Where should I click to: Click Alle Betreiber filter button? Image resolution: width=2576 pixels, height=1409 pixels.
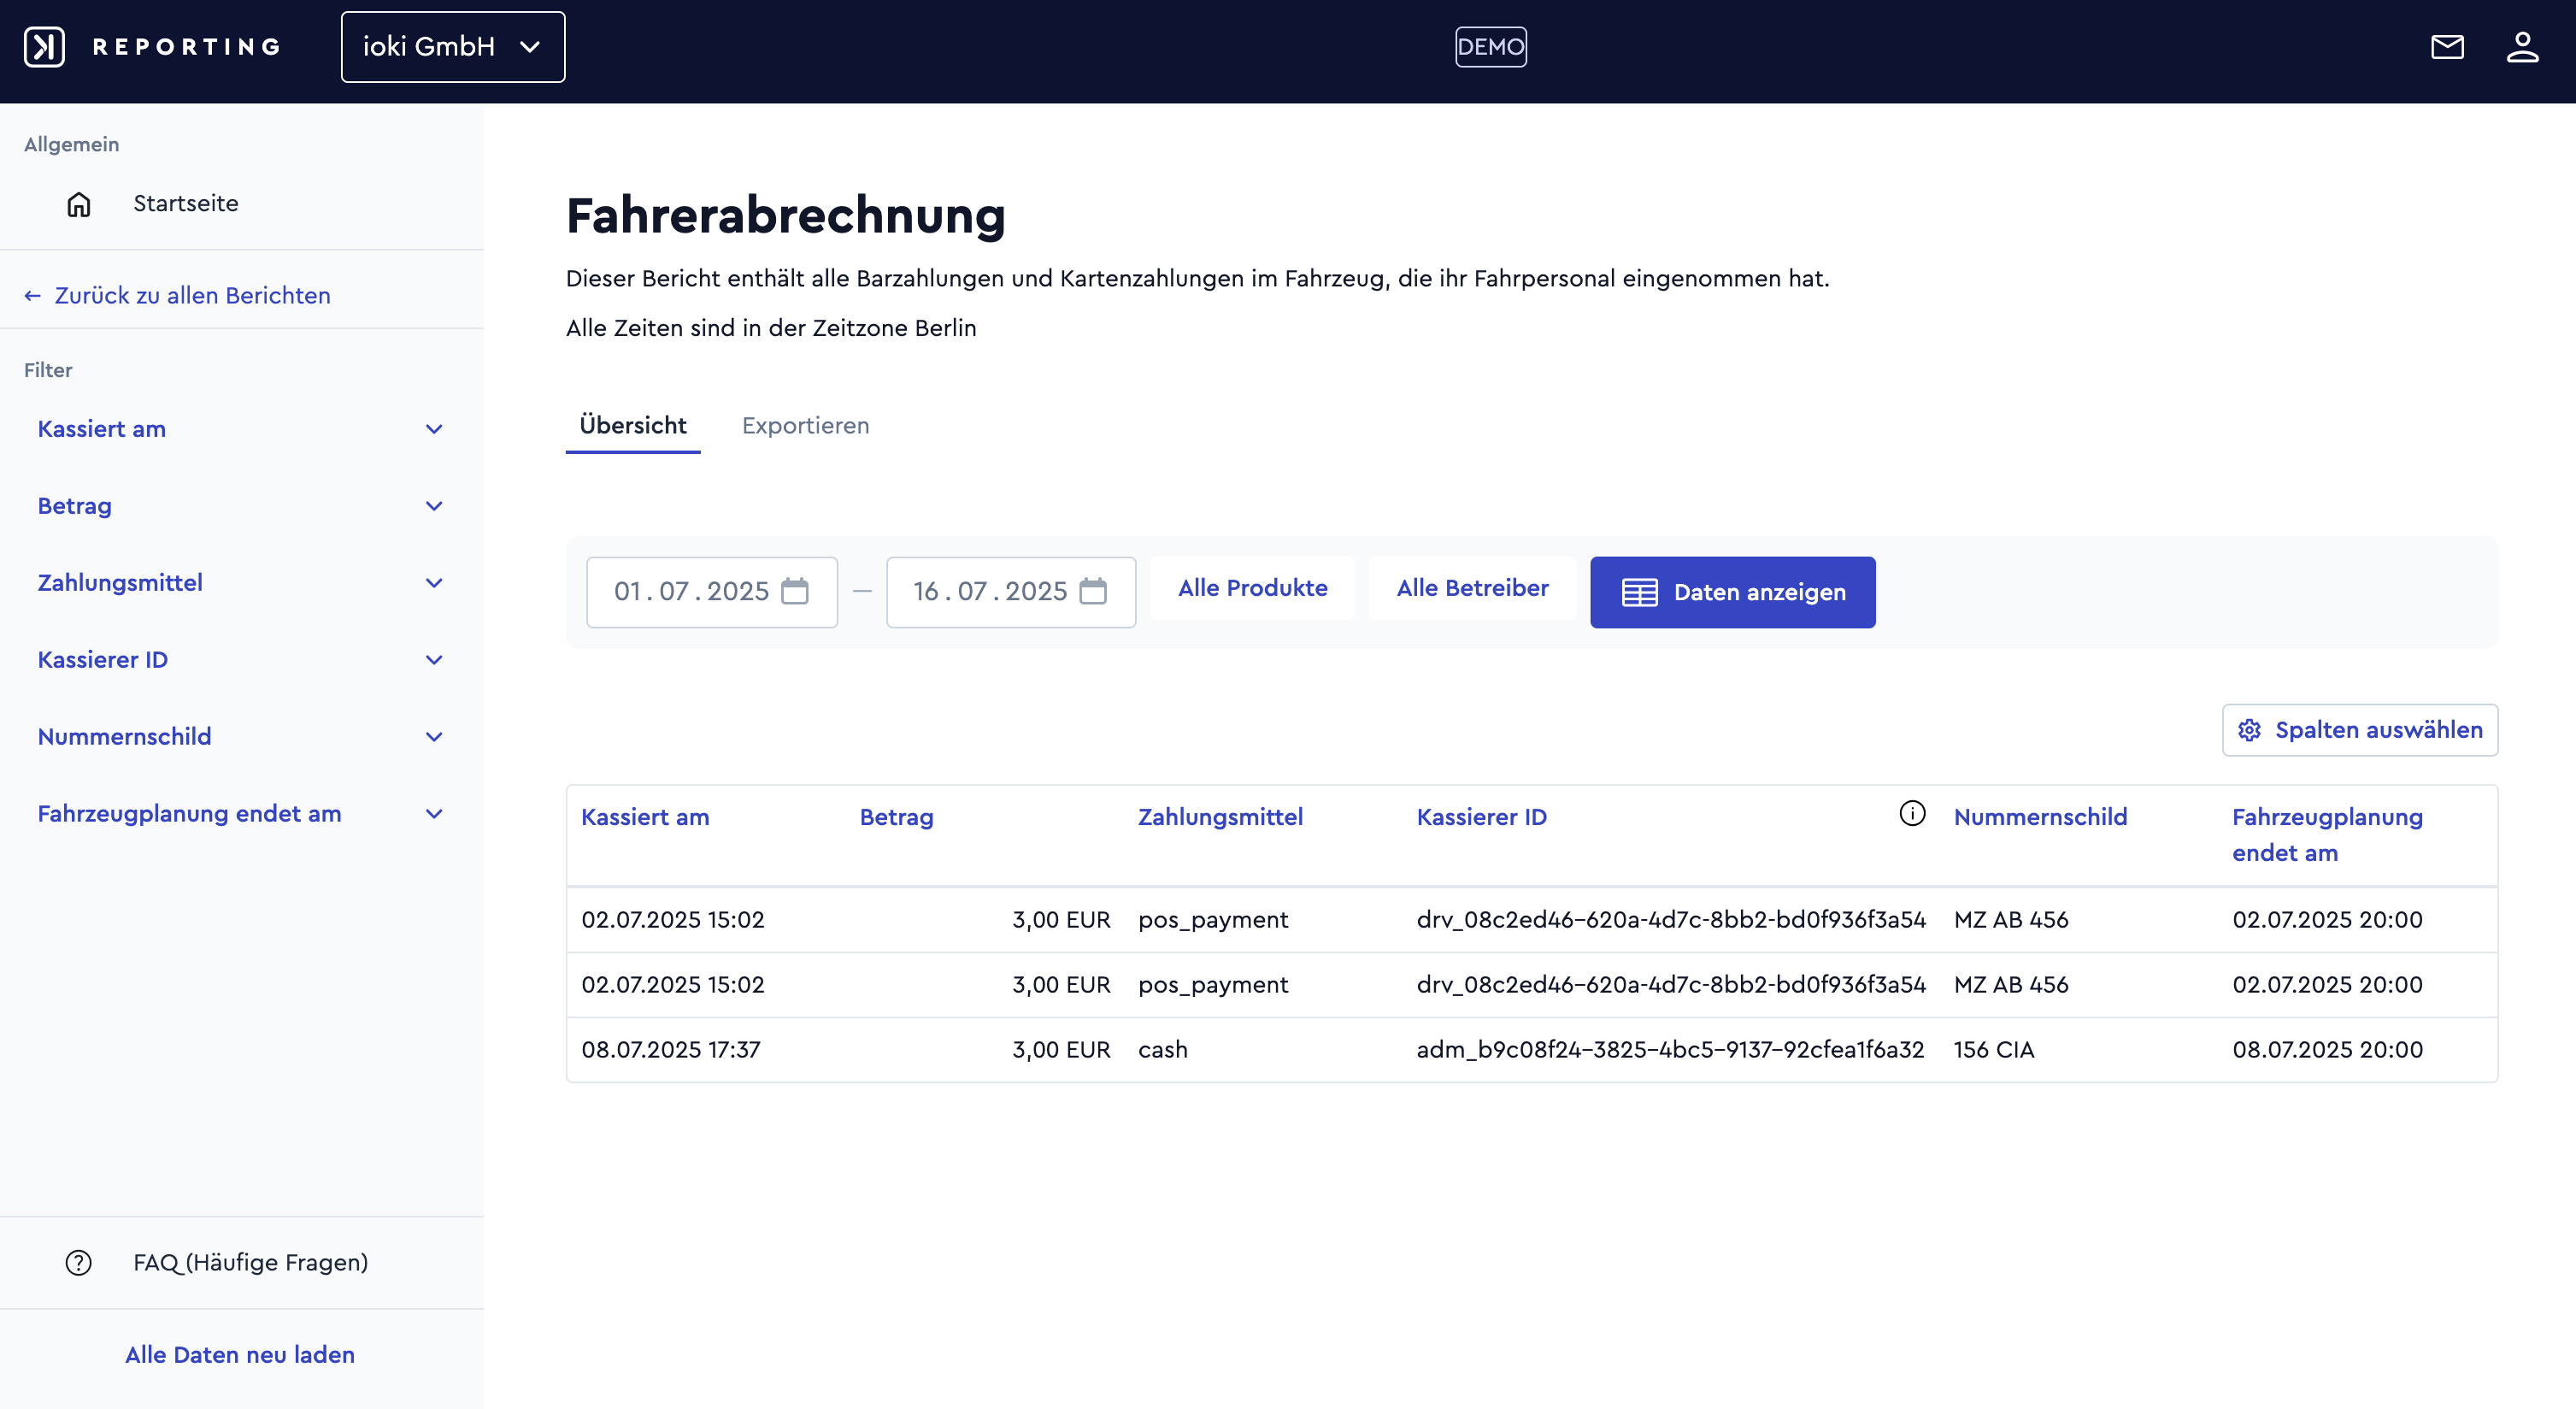pyautogui.click(x=1472, y=588)
